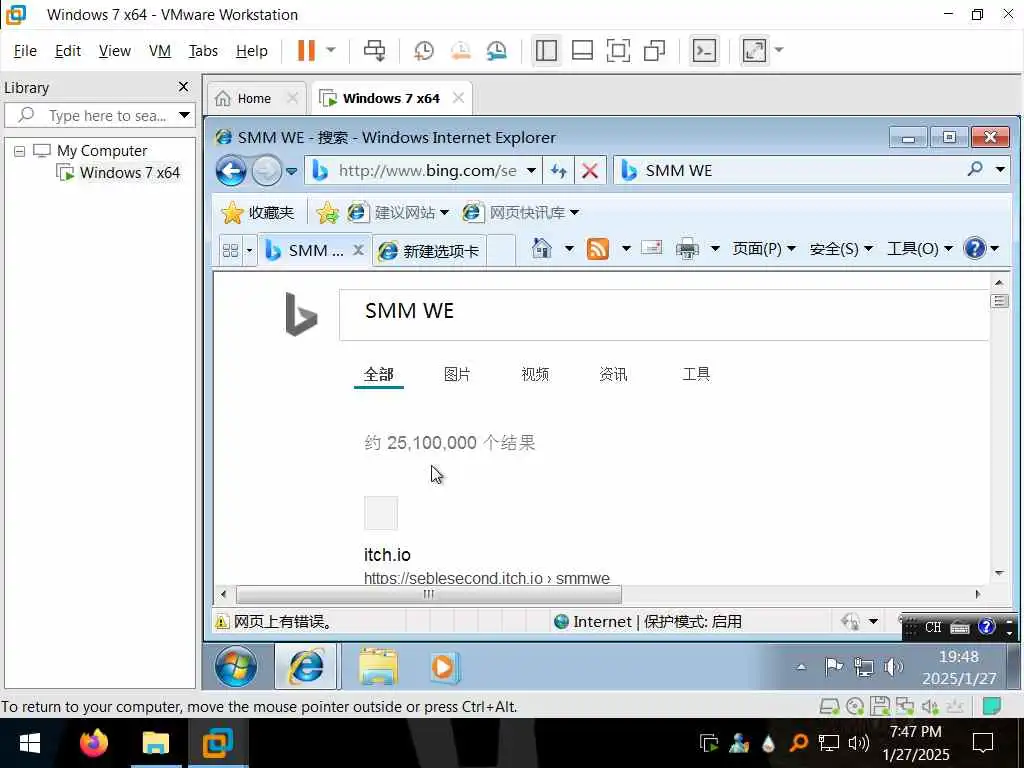Screen dimensions: 1024x768
Task: Open the itch.io search result
Action: [x=387, y=555]
